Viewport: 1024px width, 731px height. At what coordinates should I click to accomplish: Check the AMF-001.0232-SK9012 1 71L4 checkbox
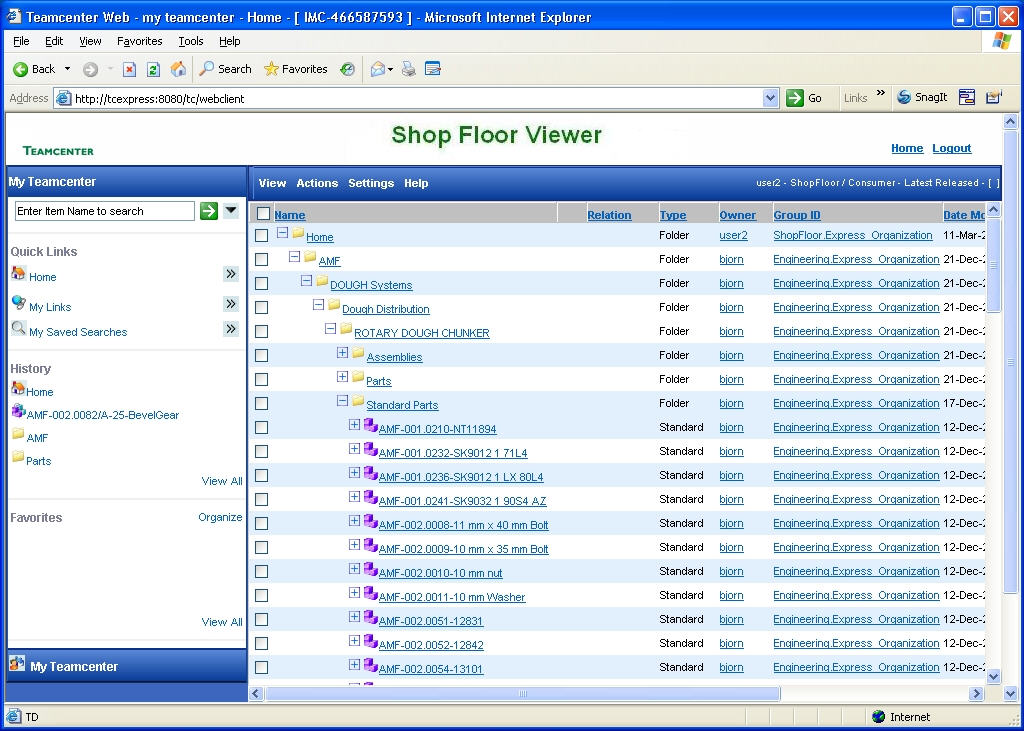click(261, 451)
